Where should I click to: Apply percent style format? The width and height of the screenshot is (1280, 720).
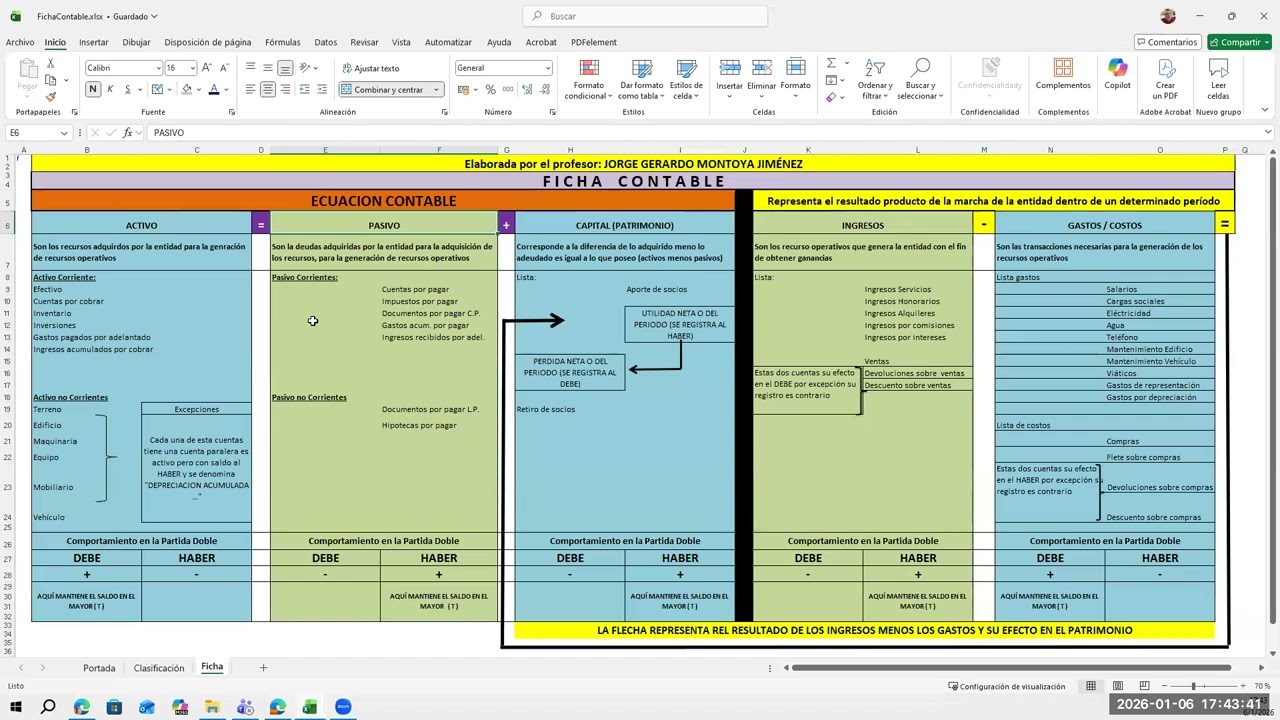click(x=490, y=89)
